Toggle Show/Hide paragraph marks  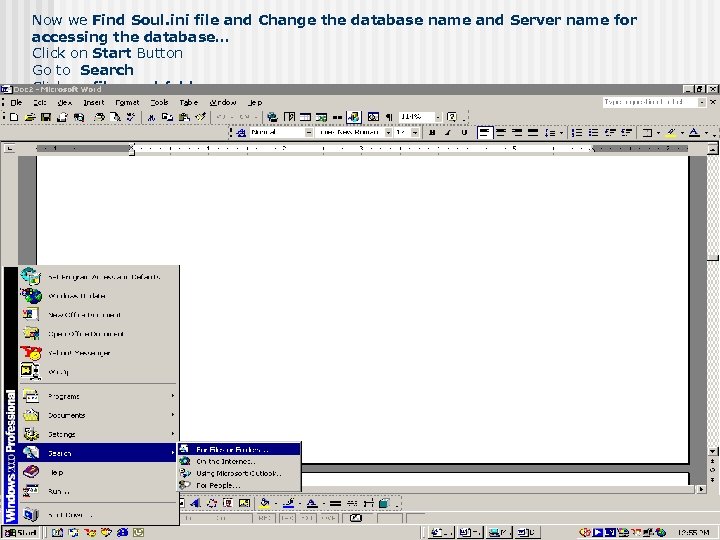tap(389, 117)
